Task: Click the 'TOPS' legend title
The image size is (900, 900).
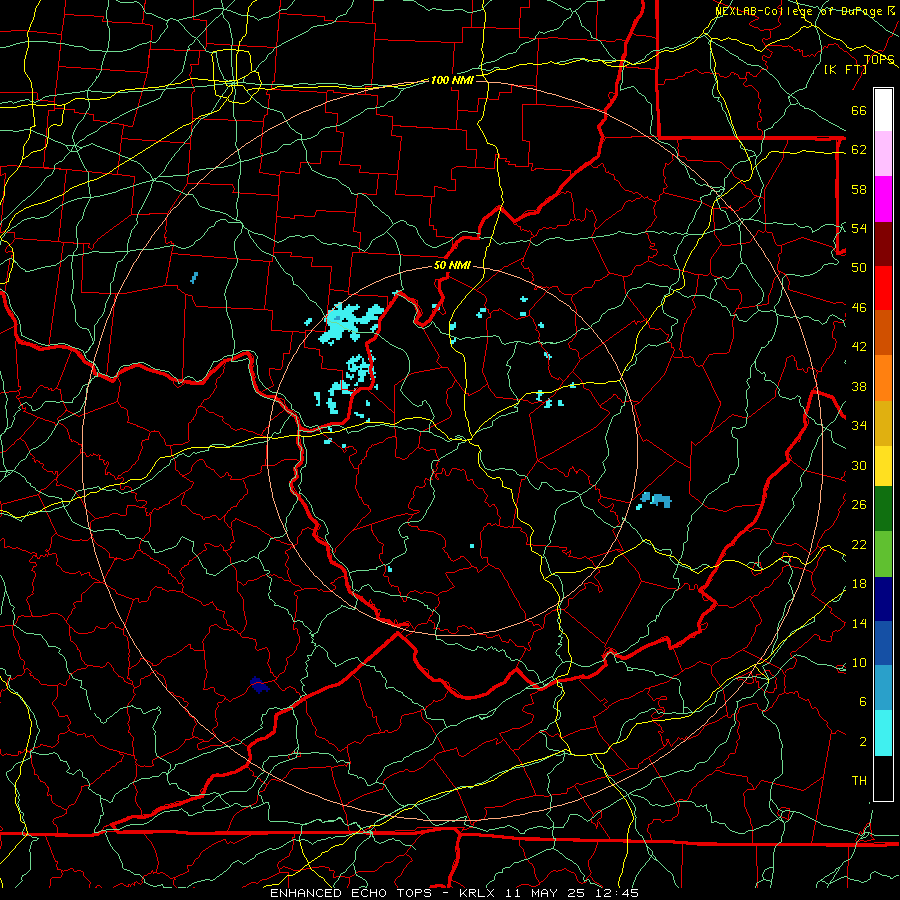Action: [879, 60]
